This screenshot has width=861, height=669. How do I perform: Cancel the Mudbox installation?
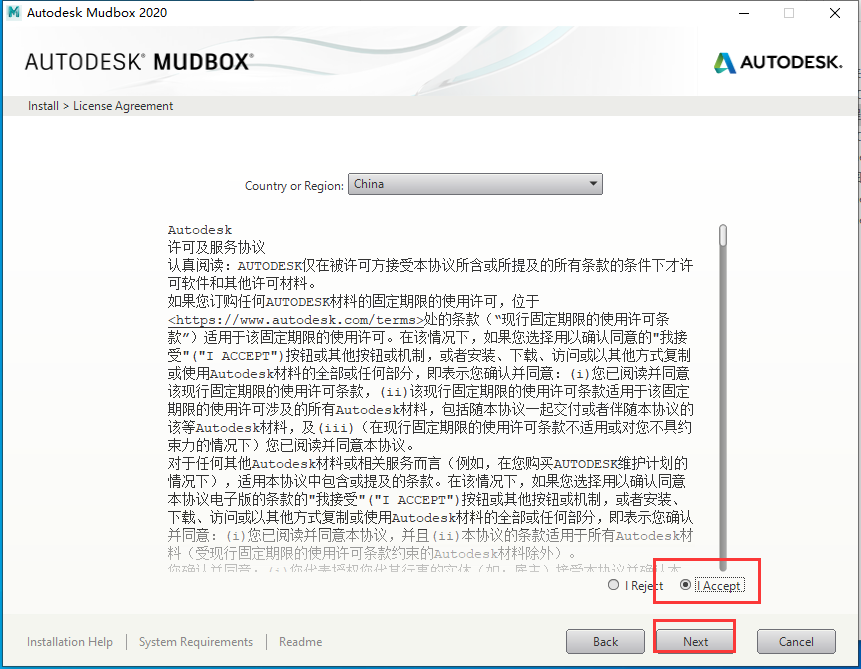pos(796,642)
